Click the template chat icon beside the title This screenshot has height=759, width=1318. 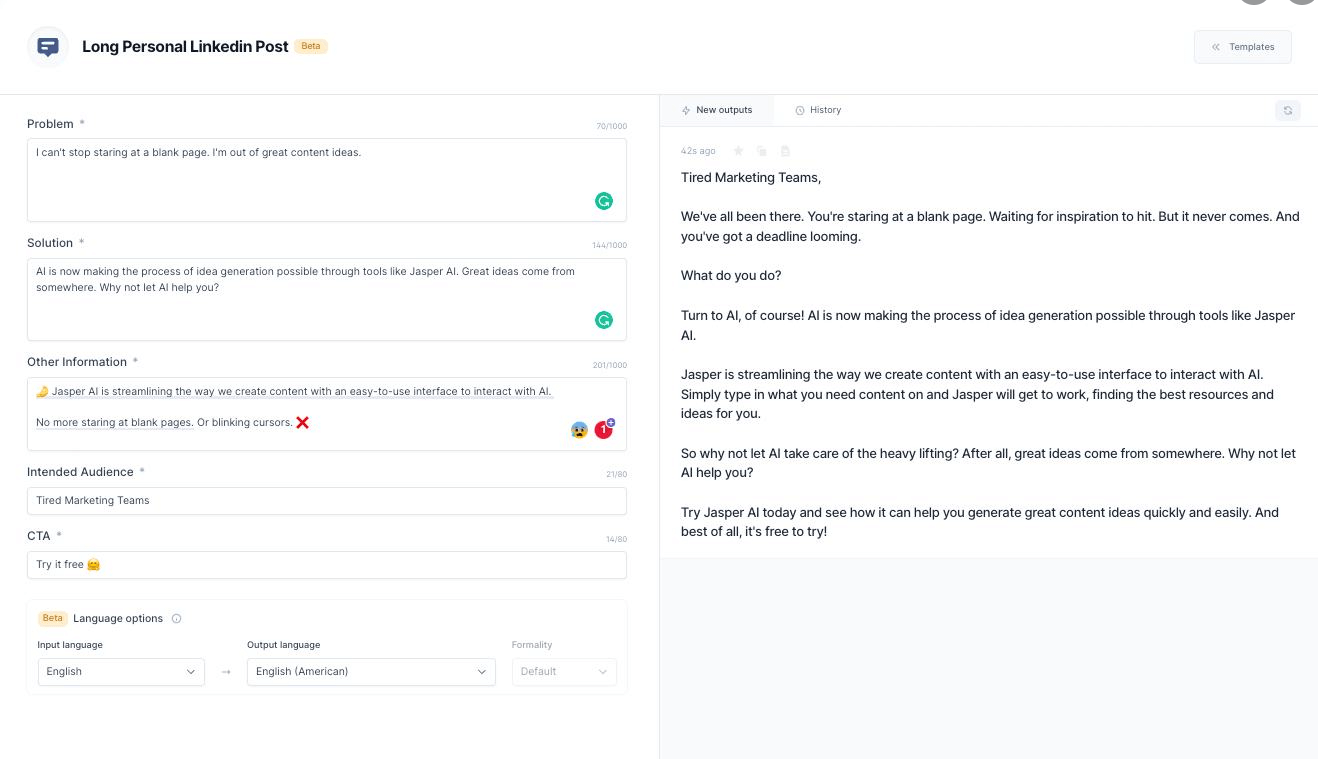click(47, 47)
